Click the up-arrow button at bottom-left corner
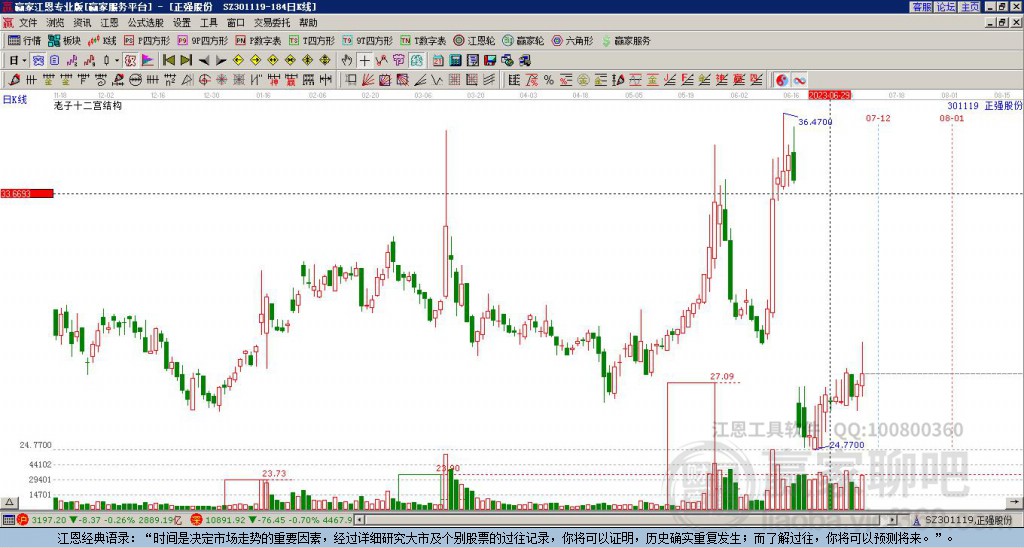 [x=8, y=502]
